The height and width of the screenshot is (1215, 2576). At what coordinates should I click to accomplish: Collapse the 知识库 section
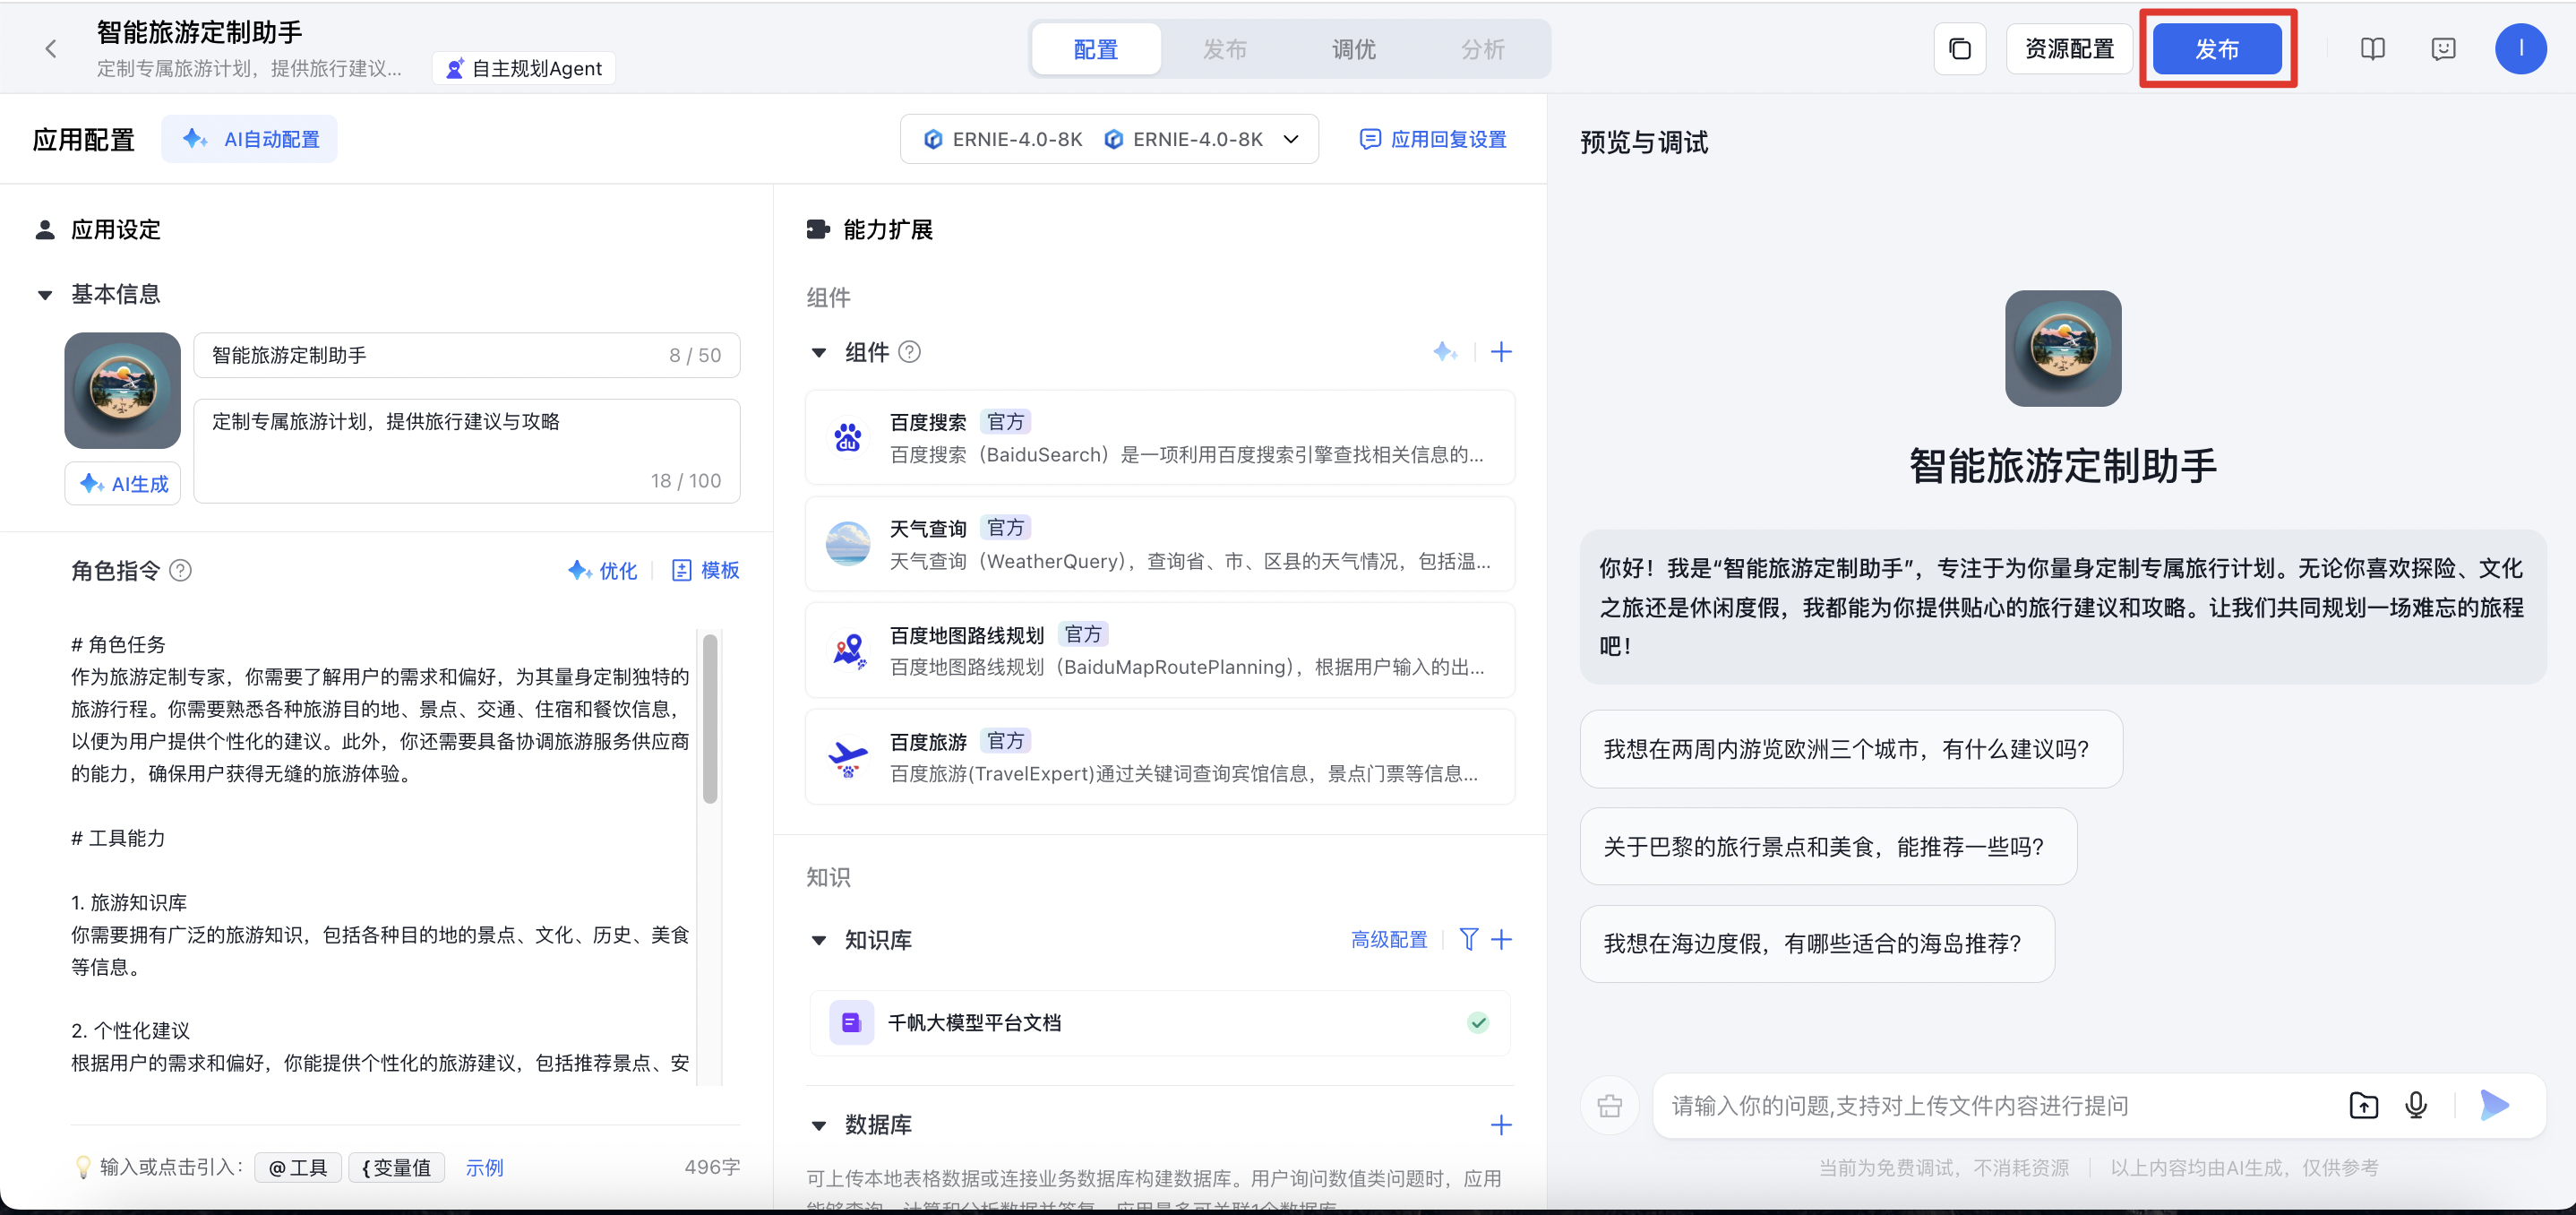[x=819, y=939]
